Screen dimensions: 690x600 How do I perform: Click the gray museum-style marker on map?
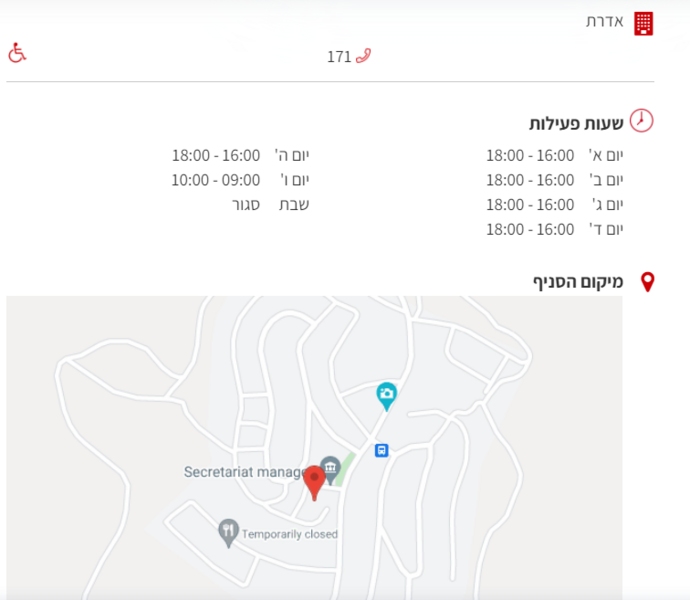click(330, 469)
